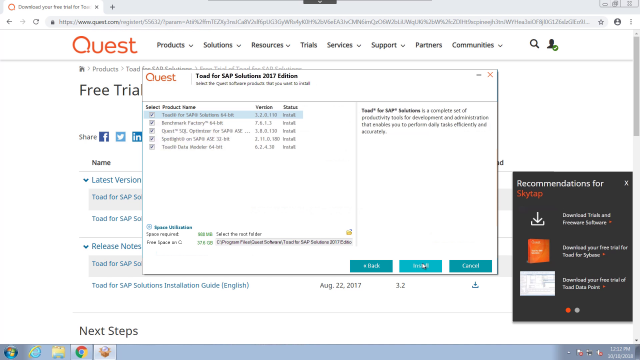Open Windows Start menu

click(x=11, y=352)
